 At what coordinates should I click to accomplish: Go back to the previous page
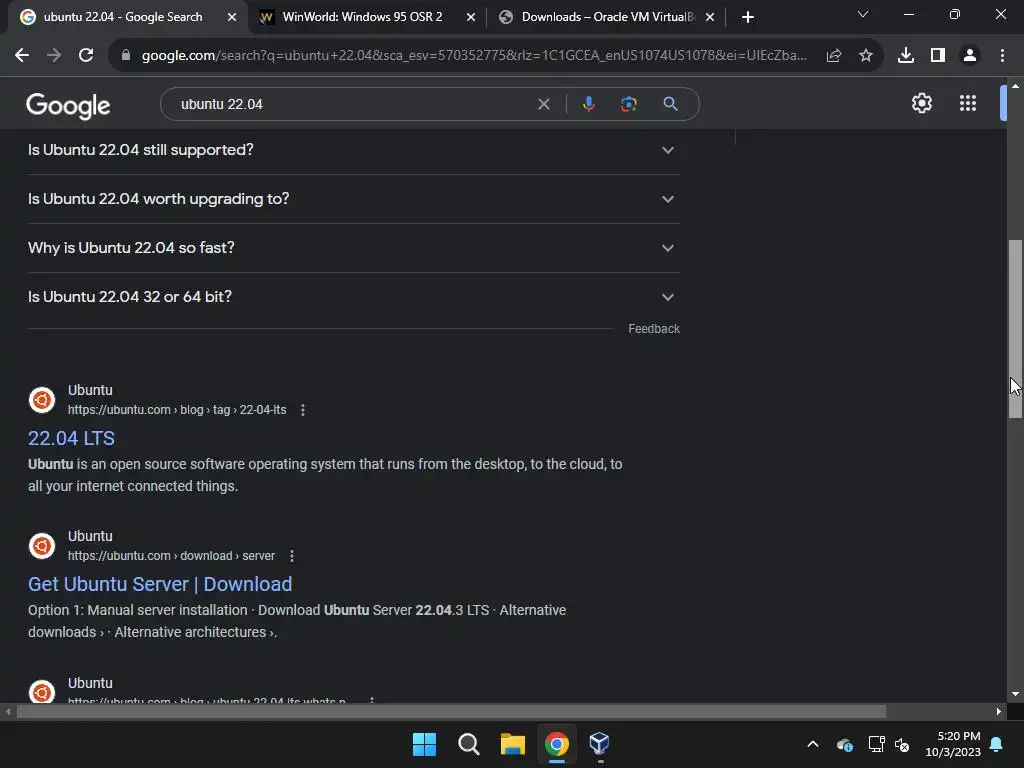point(22,56)
